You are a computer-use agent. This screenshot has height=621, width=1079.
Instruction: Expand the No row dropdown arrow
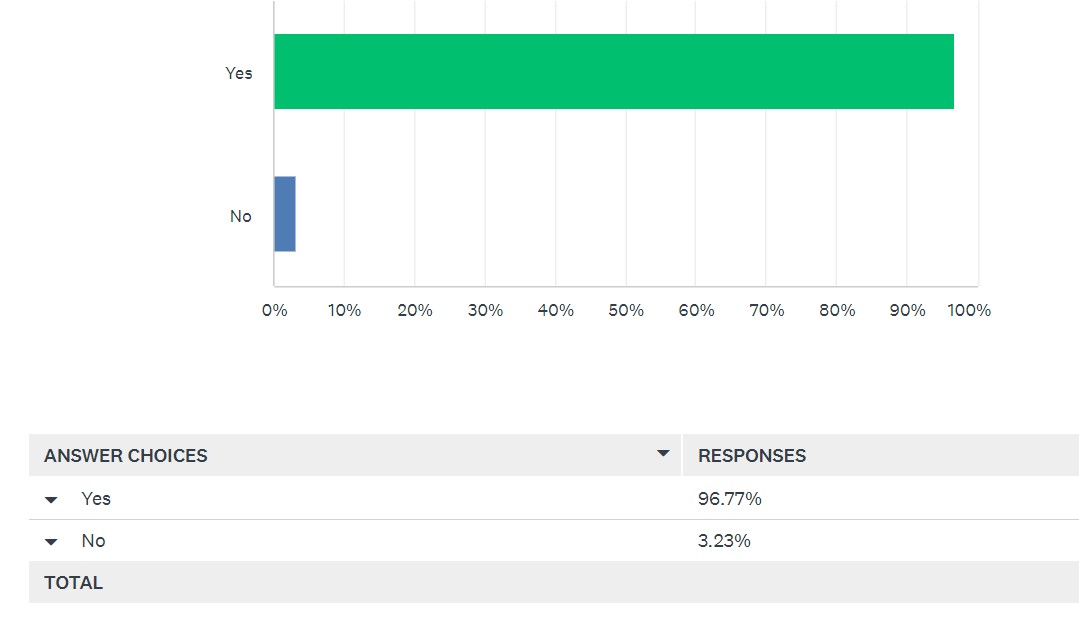click(x=51, y=542)
